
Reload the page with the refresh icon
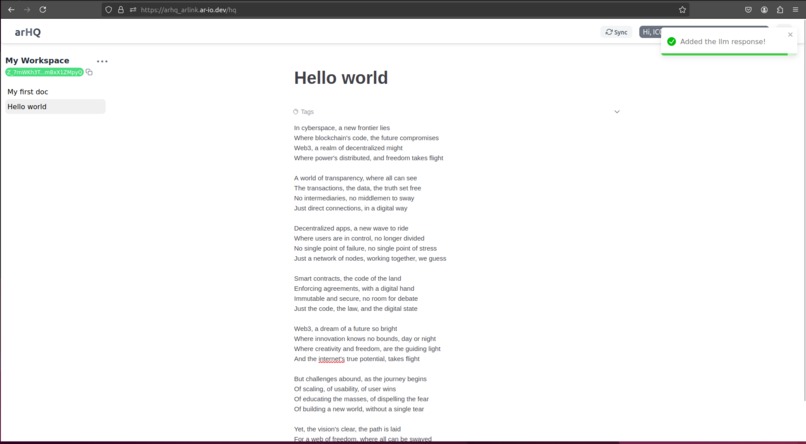click(x=43, y=9)
